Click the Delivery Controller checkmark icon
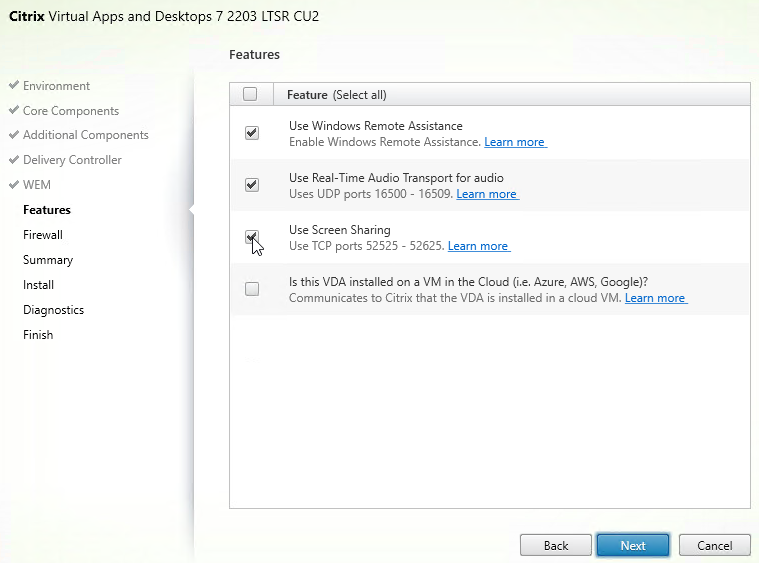The width and height of the screenshot is (759, 563). pyautogui.click(x=14, y=159)
